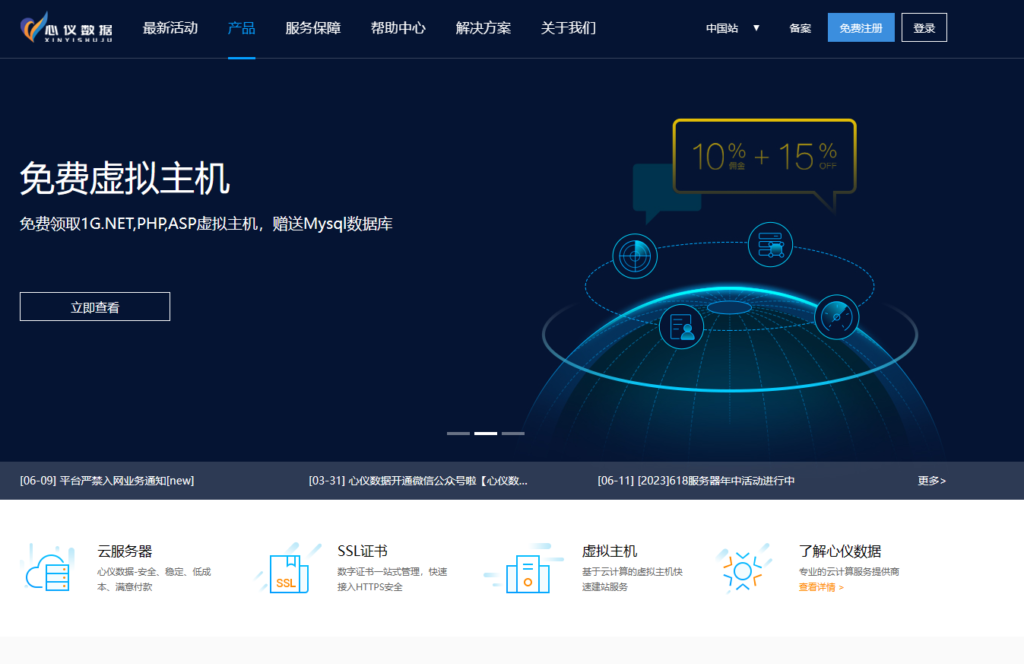The image size is (1024, 664).
Task: Click the 心仪数据 logo in header
Action: pyautogui.click(x=67, y=27)
